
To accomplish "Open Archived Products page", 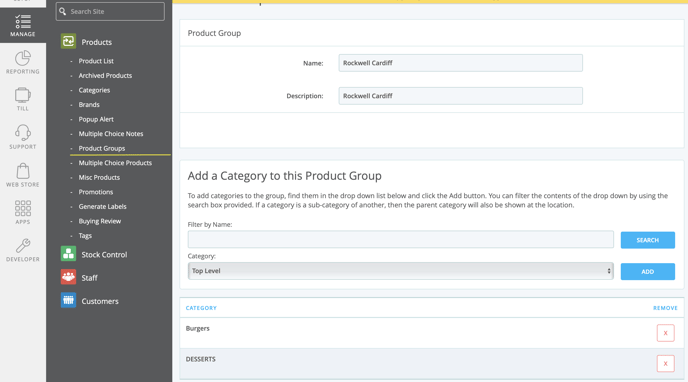I will click(x=105, y=75).
